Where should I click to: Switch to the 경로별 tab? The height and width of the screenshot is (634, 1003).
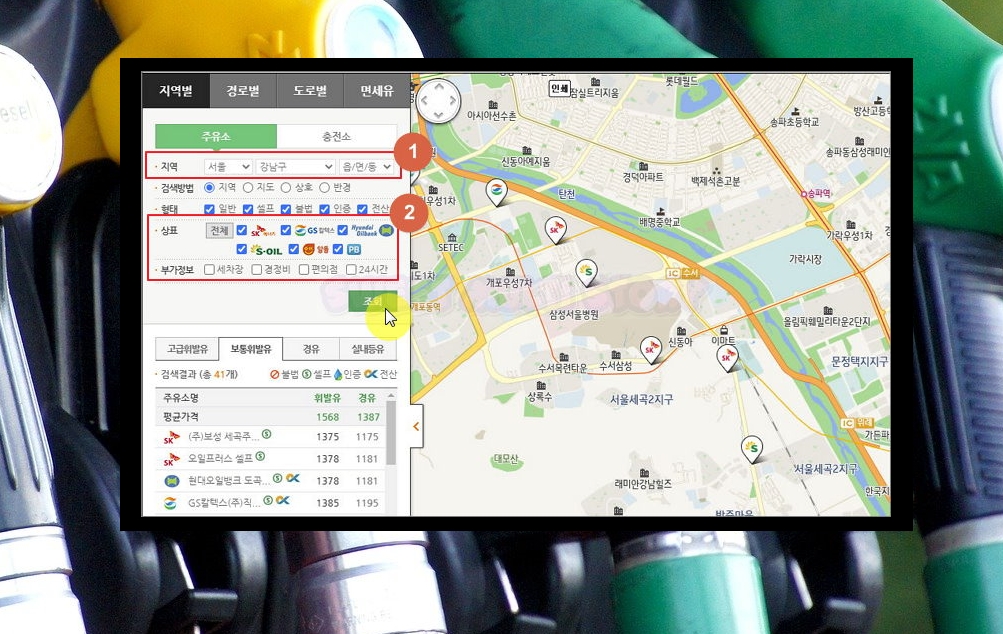[243, 91]
